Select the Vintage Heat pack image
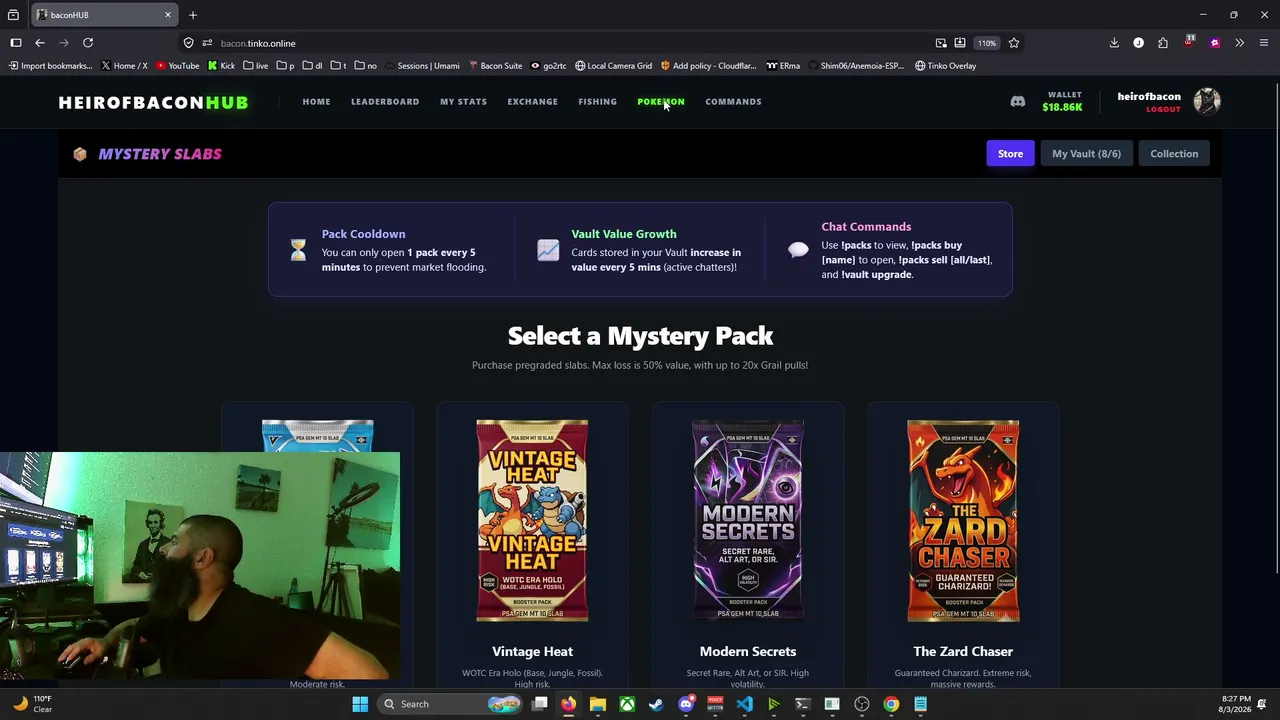 pyautogui.click(x=532, y=520)
